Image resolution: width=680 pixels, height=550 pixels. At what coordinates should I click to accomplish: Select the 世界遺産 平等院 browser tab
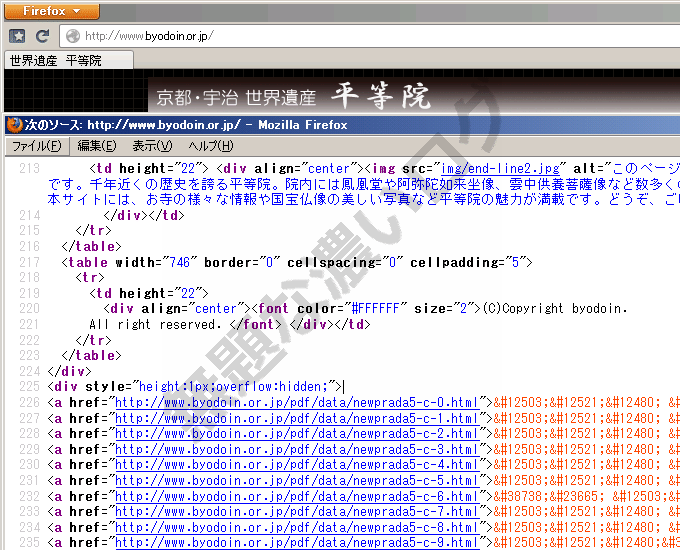coord(69,60)
